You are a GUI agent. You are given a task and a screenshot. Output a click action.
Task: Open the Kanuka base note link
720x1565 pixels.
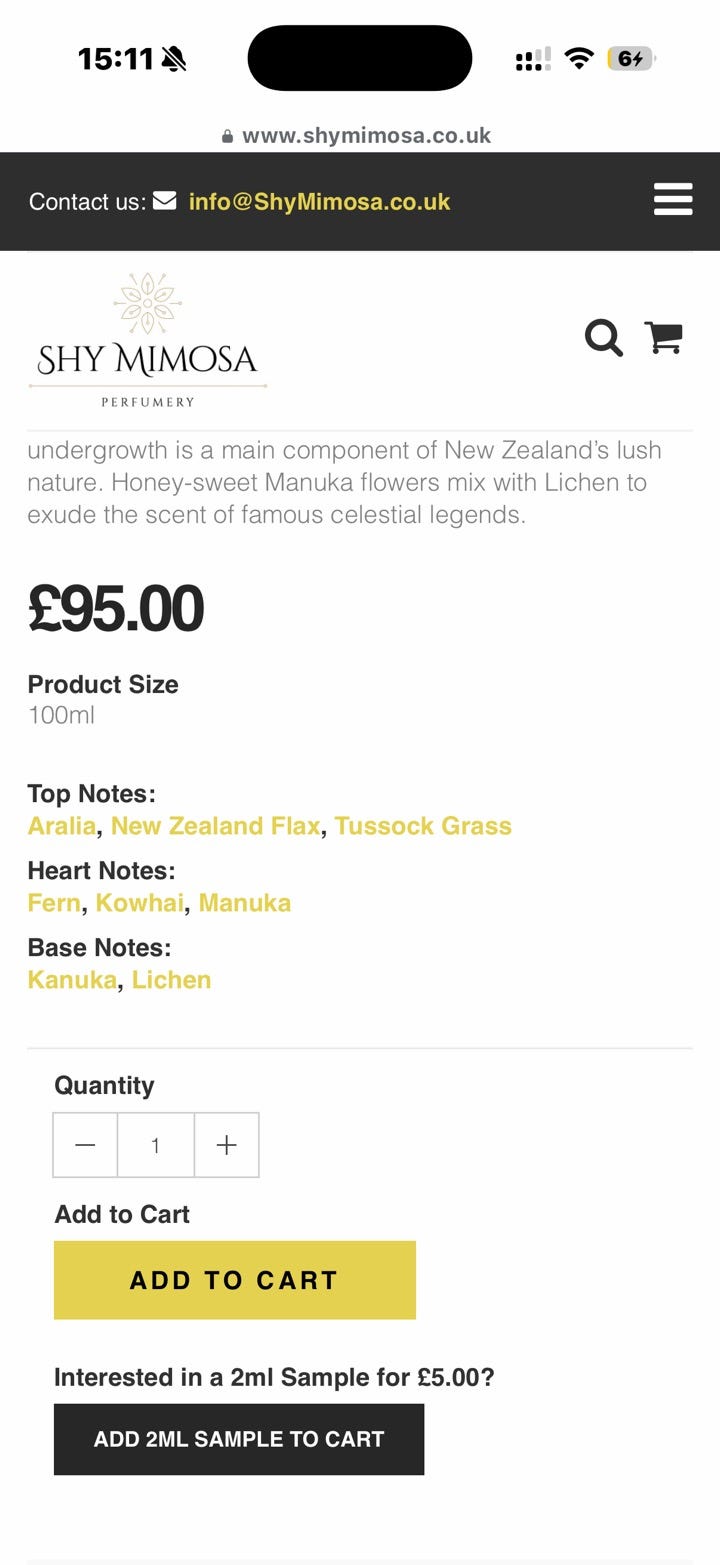[72, 980]
